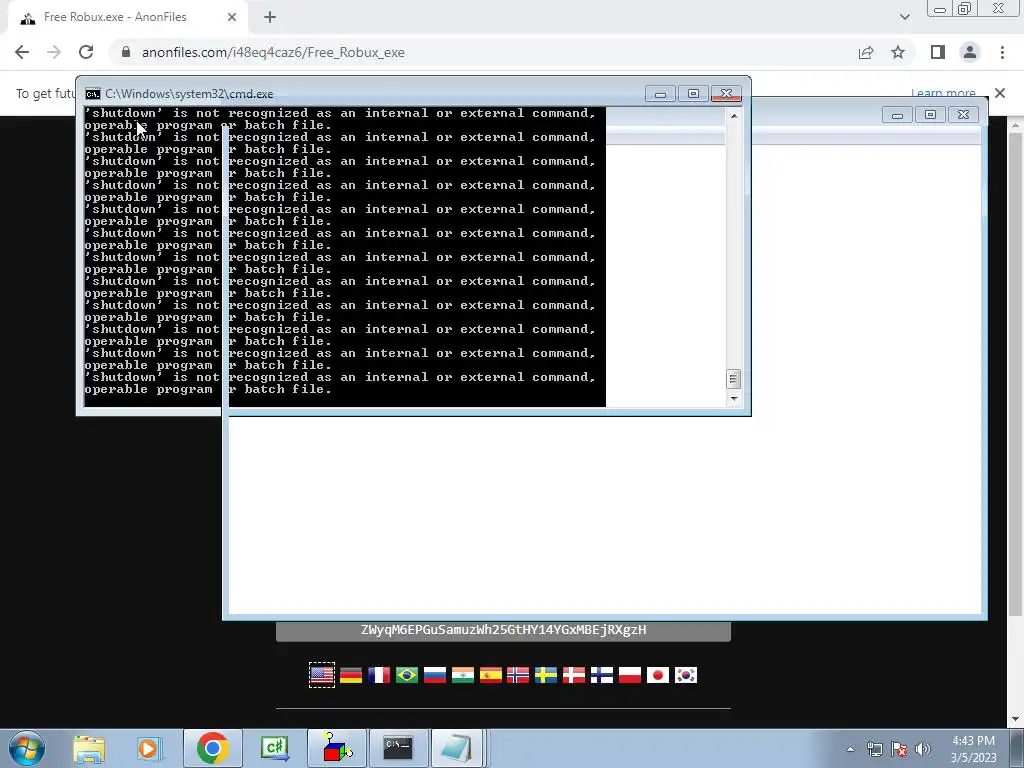Select United States flag language
The image size is (1024, 768).
click(x=322, y=675)
